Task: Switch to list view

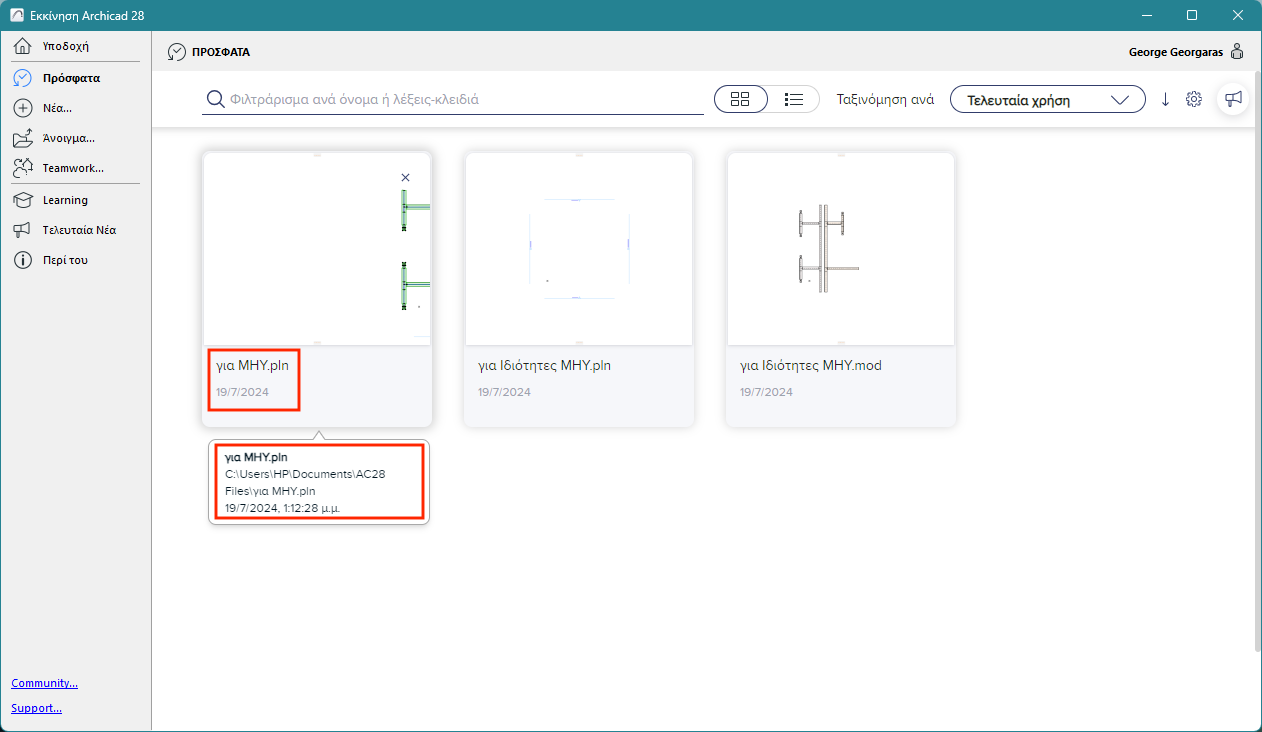Action: pos(795,99)
